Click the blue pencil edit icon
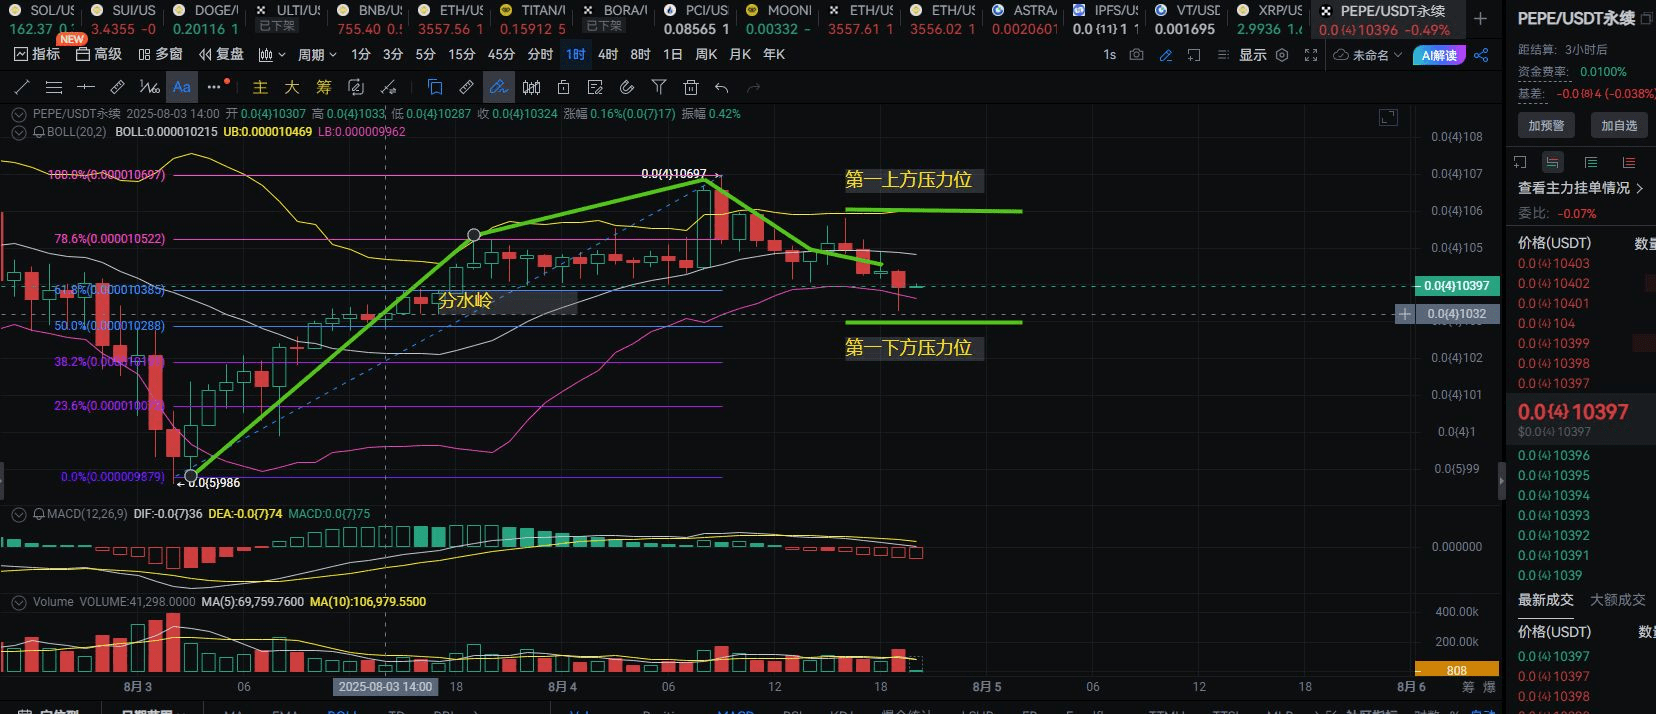 (x=1166, y=55)
